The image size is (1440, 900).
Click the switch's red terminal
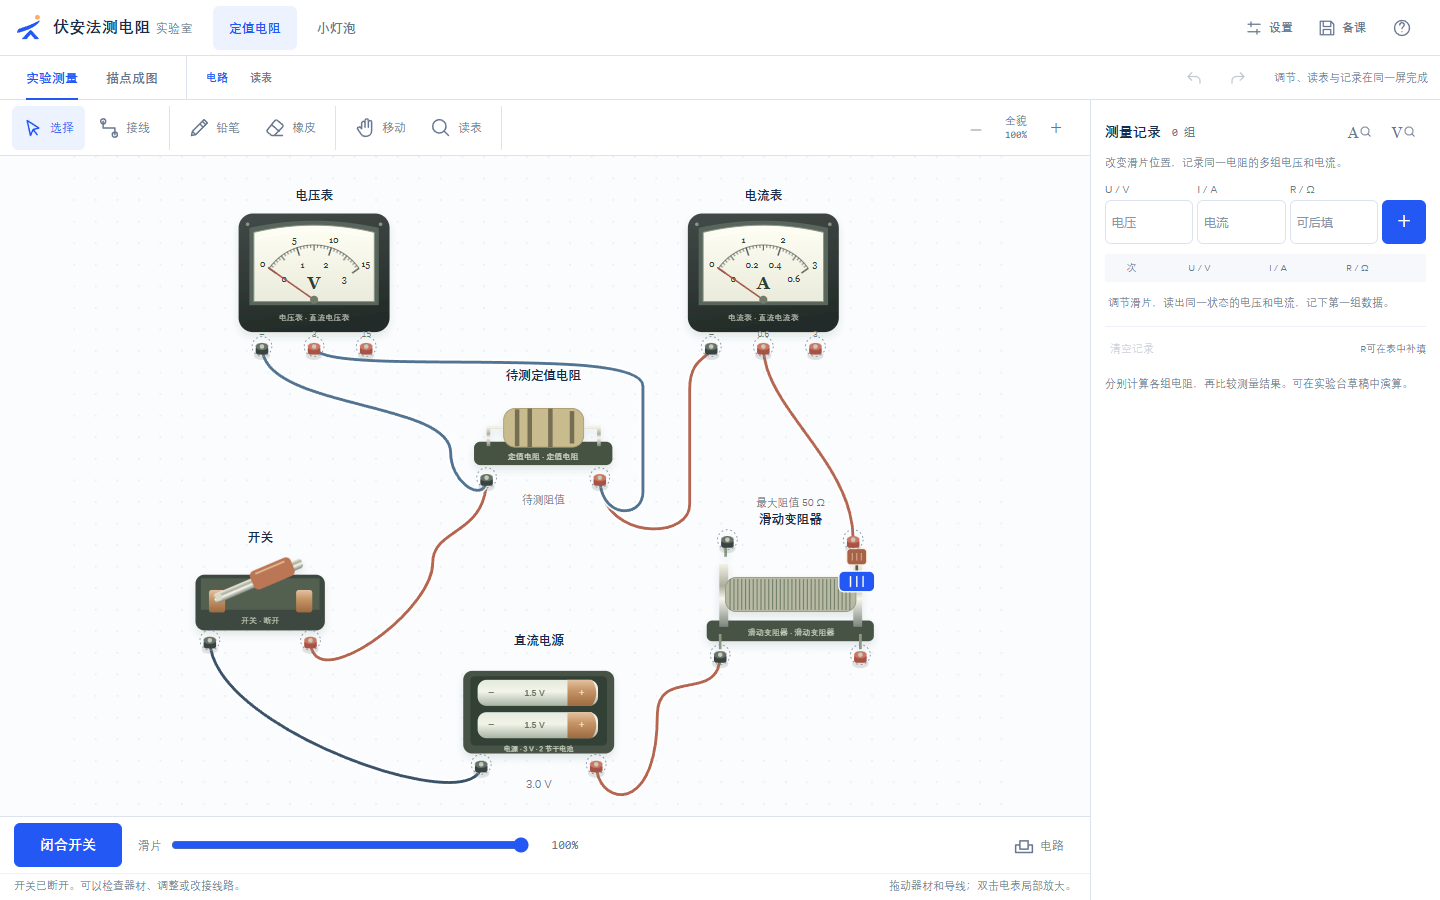[x=311, y=643]
